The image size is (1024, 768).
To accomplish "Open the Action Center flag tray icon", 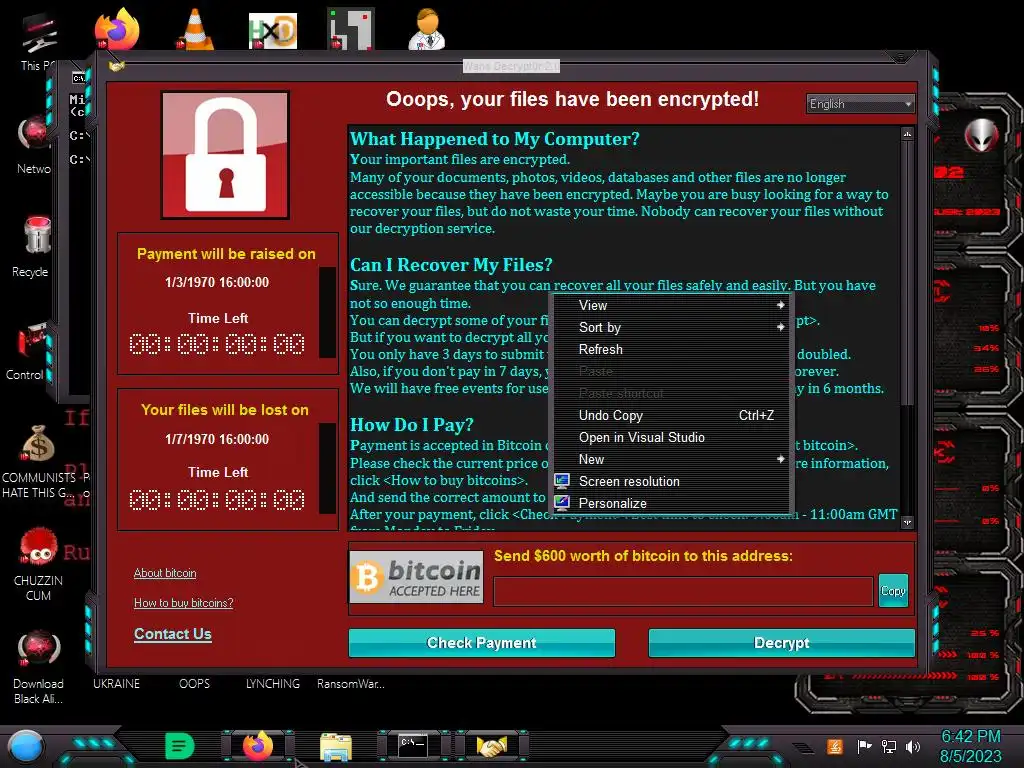I will pyautogui.click(x=864, y=746).
